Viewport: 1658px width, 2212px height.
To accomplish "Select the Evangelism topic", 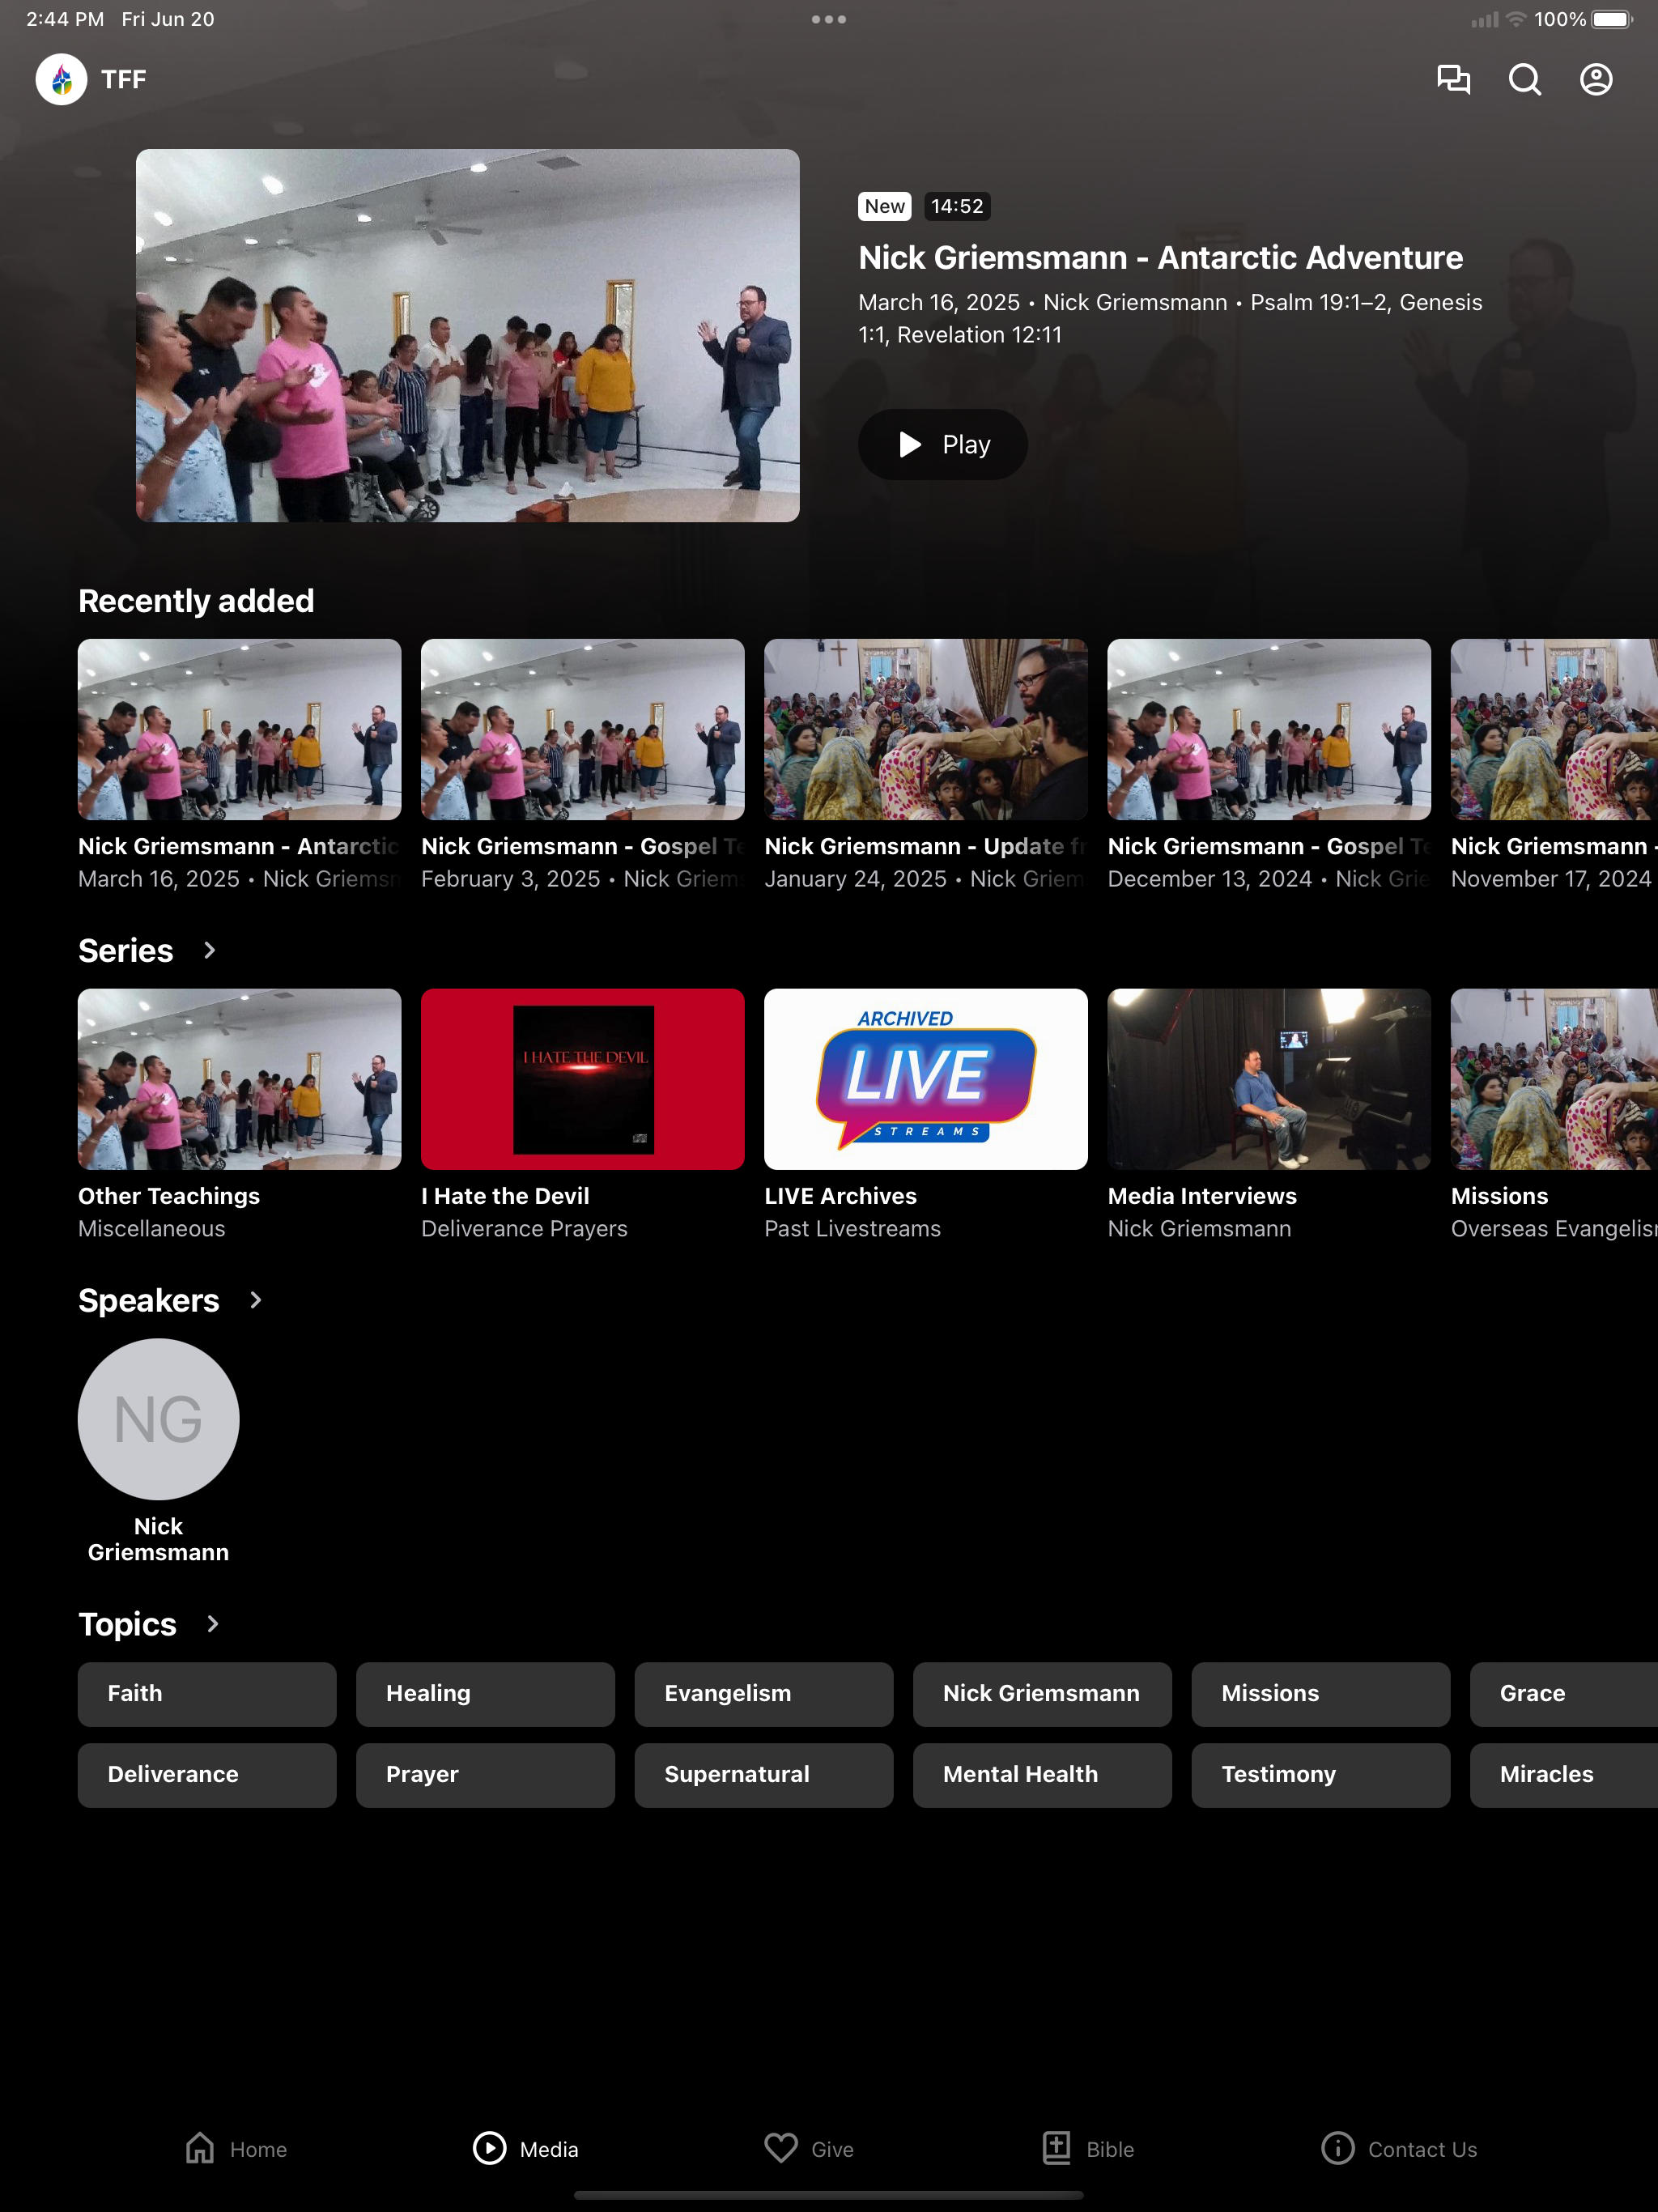I will pos(764,1694).
